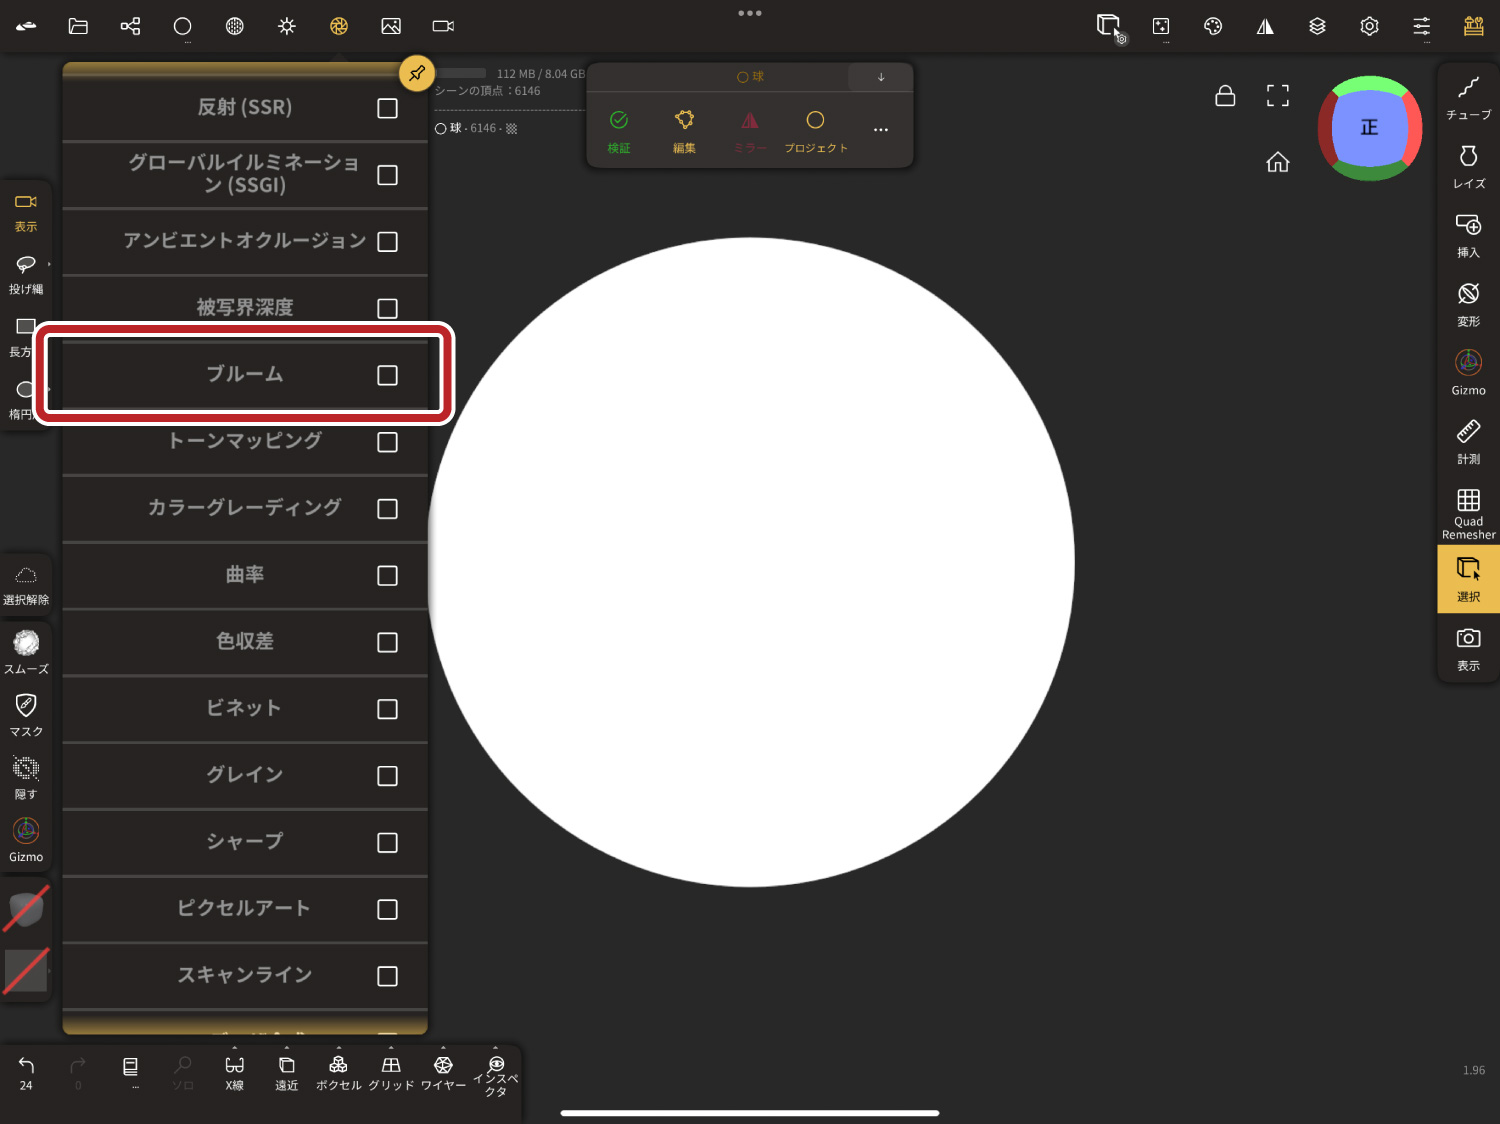The image size is (1500, 1124).
Task: Select the Tube (チューブ) tool
Action: click(1467, 98)
